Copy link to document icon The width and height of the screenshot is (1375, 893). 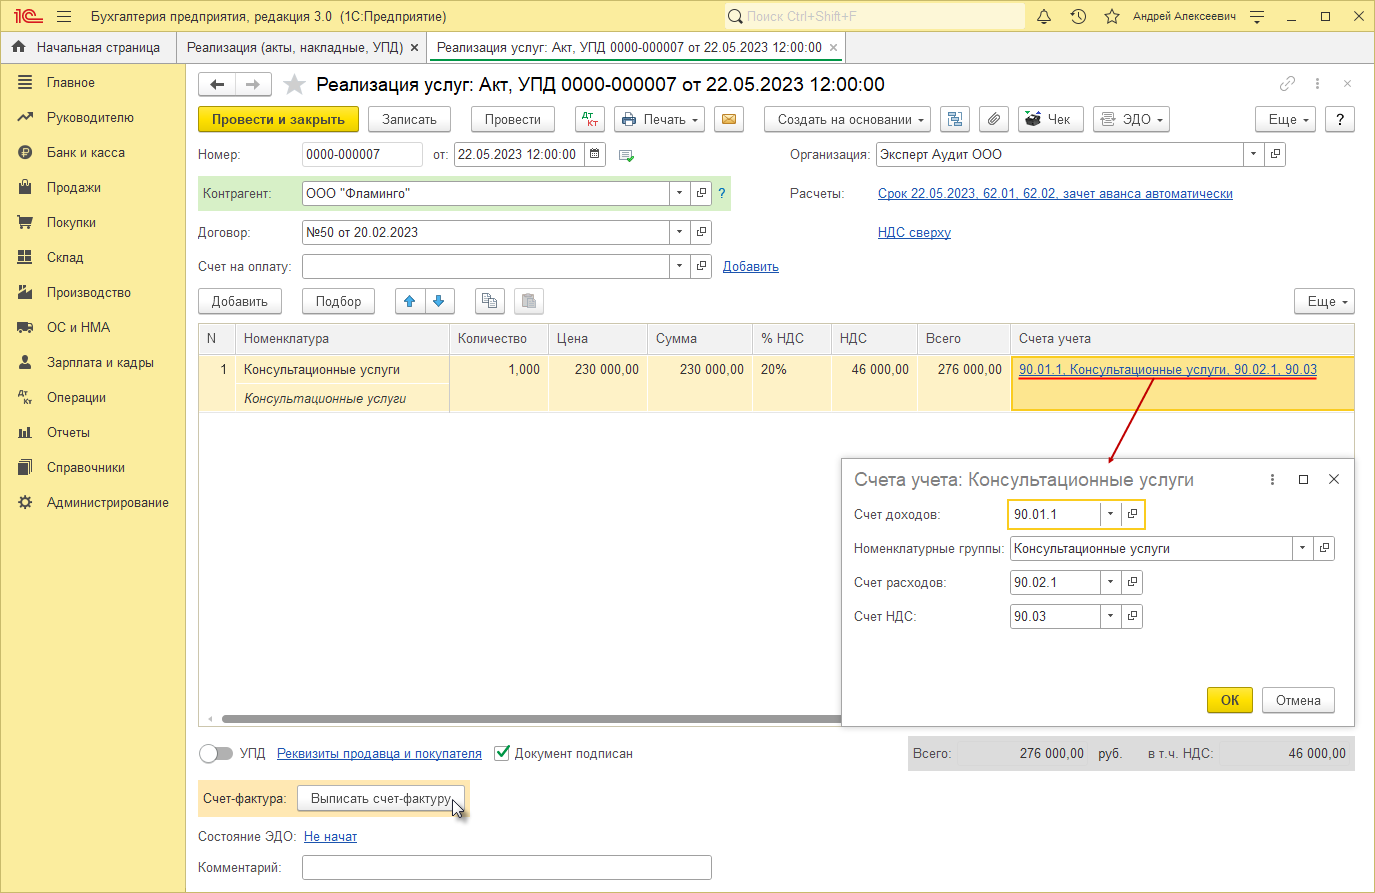coord(1287,84)
